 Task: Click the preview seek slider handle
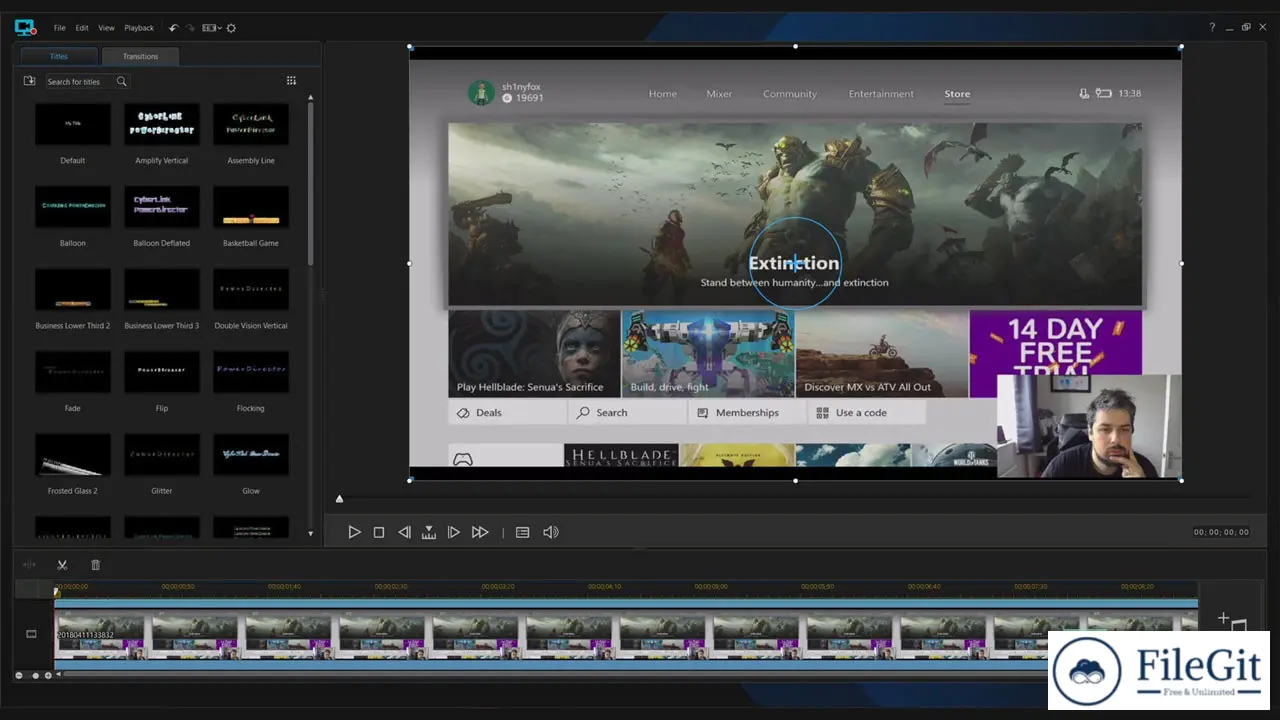[x=339, y=499]
